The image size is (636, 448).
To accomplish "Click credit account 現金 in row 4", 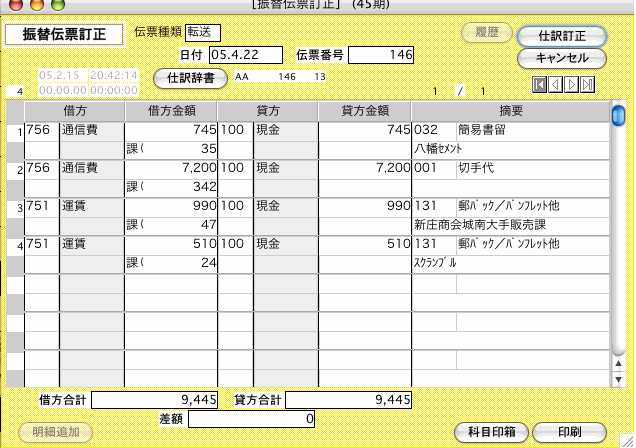I will pyautogui.click(x=284, y=244).
